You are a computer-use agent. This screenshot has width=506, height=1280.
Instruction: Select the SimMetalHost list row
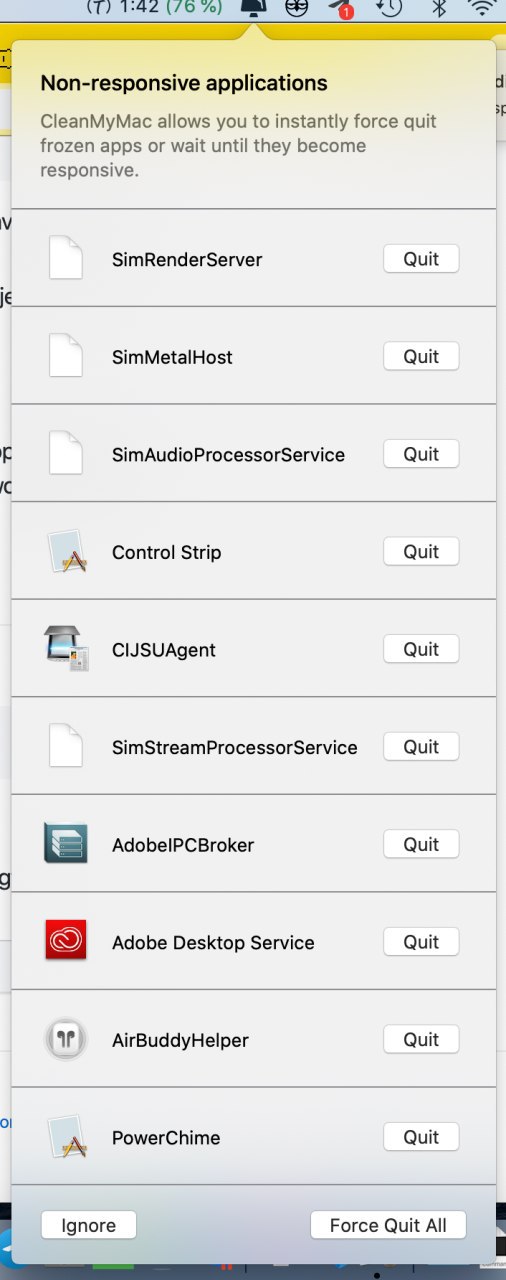253,356
